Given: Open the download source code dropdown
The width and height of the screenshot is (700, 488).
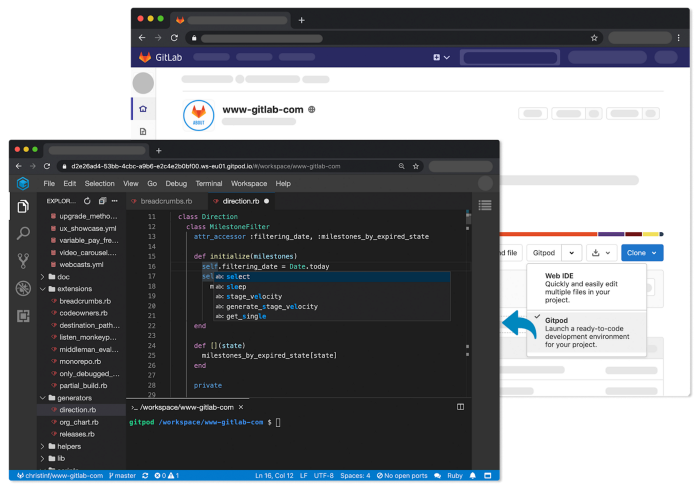Looking at the screenshot, I should [x=601, y=253].
